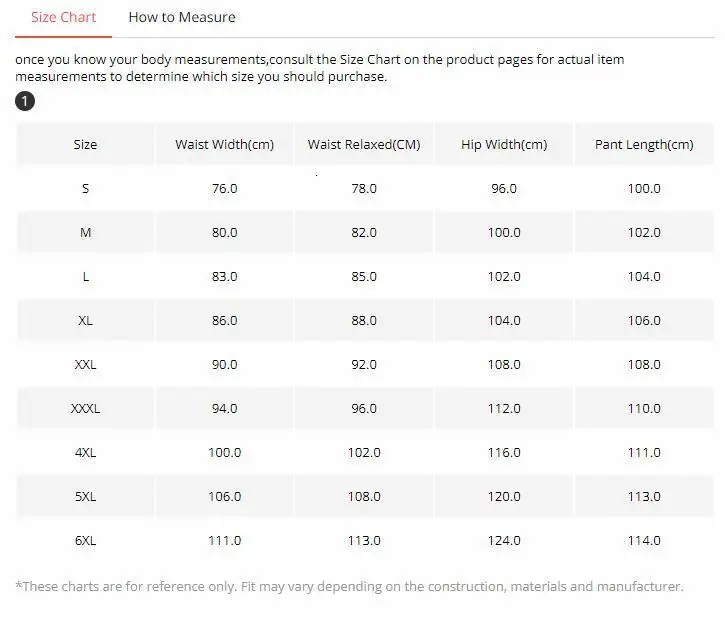Select the 5XL size row label
The height and width of the screenshot is (635, 725).
pyautogui.click(x=85, y=496)
